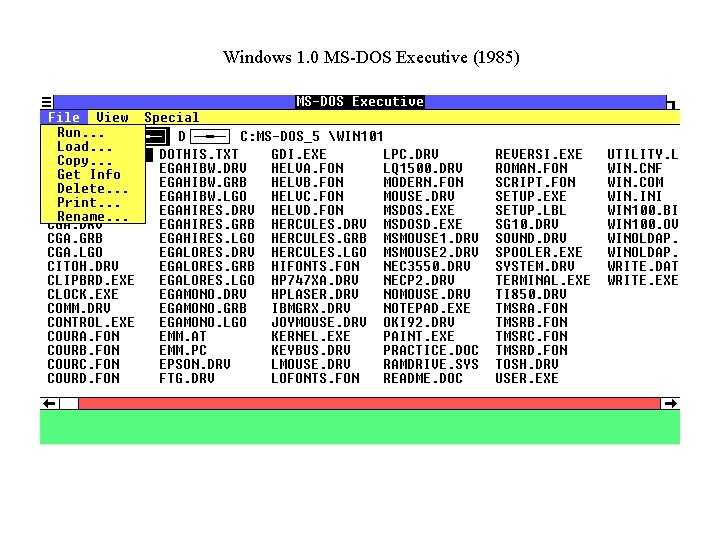The image size is (720, 540).
Task: Select the file EMM.AT
Action: 183,336
